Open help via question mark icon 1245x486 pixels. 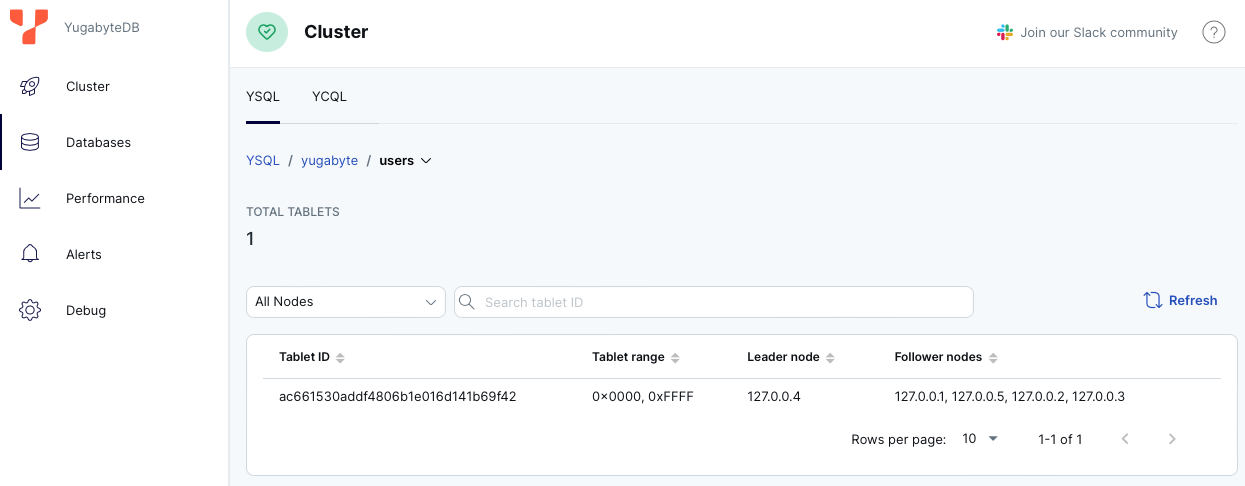point(1213,33)
